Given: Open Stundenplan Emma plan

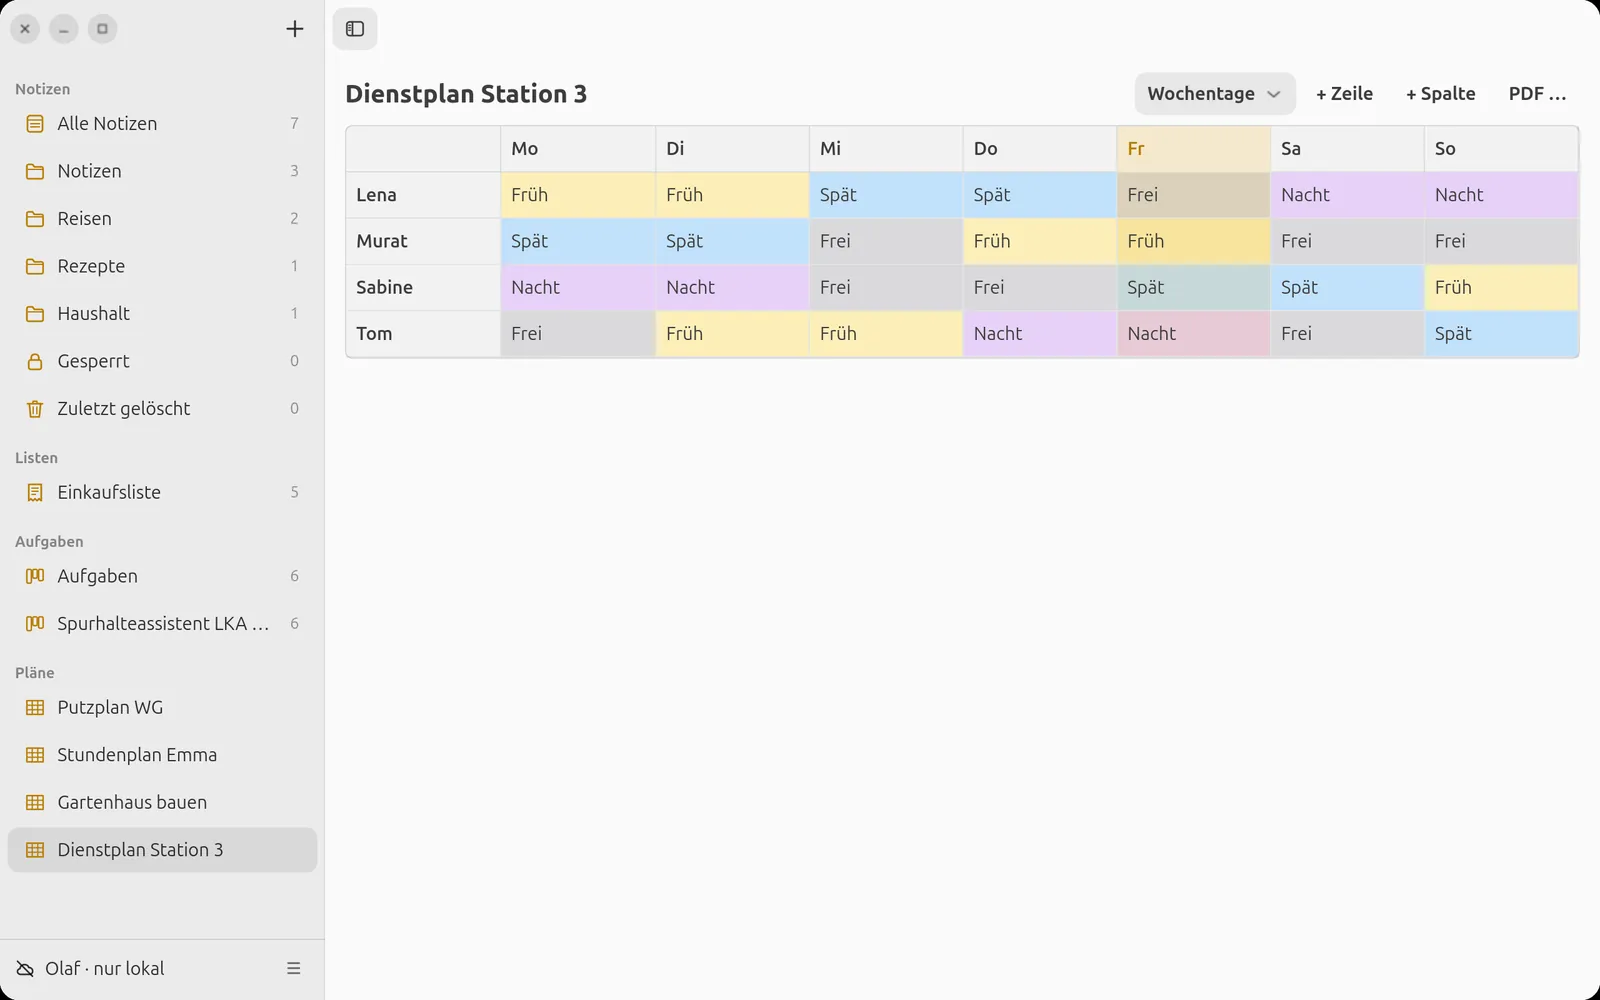Looking at the screenshot, I should (x=162, y=755).
